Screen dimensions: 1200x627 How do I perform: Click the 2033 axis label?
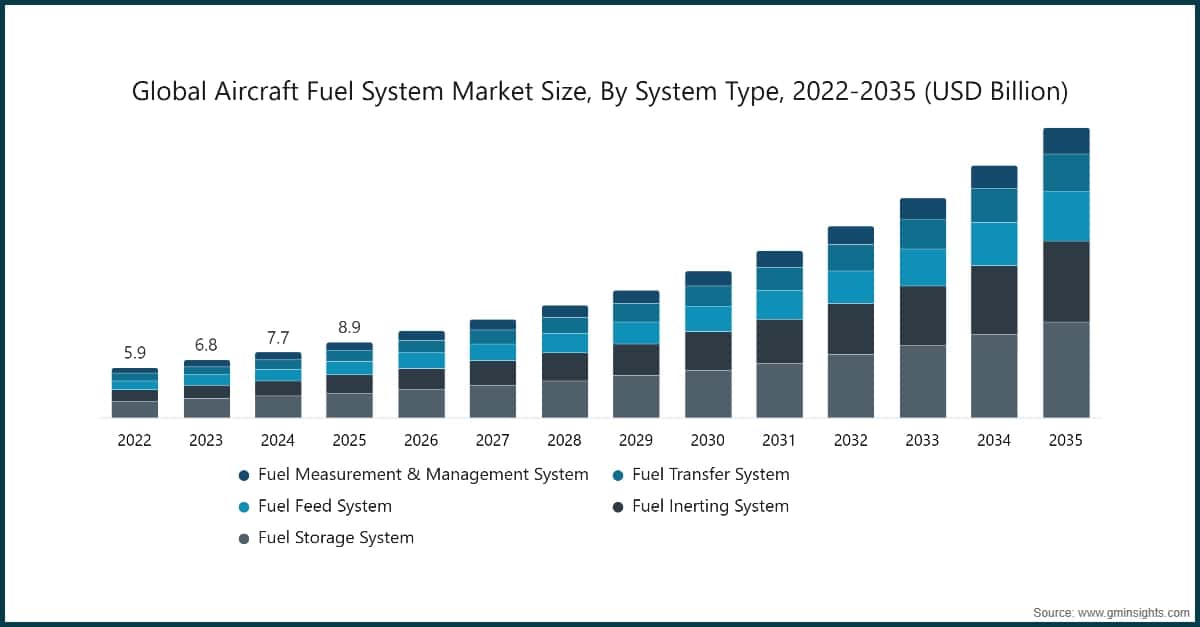click(x=922, y=440)
